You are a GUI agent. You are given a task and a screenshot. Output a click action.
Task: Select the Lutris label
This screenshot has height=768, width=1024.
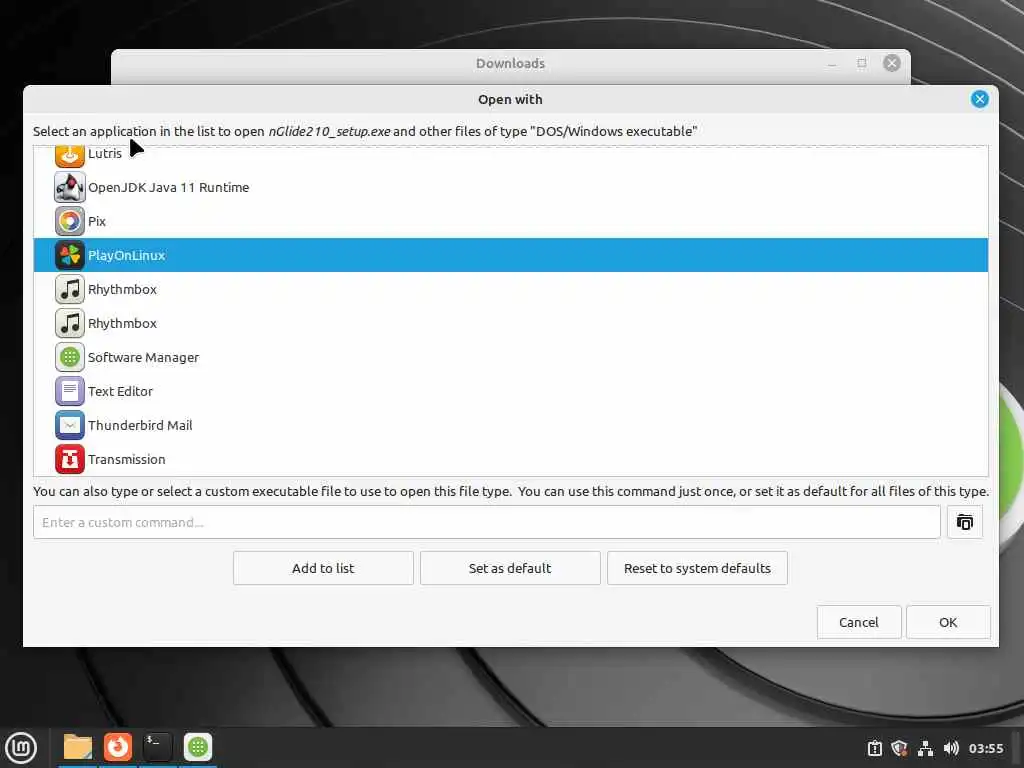[x=104, y=154]
